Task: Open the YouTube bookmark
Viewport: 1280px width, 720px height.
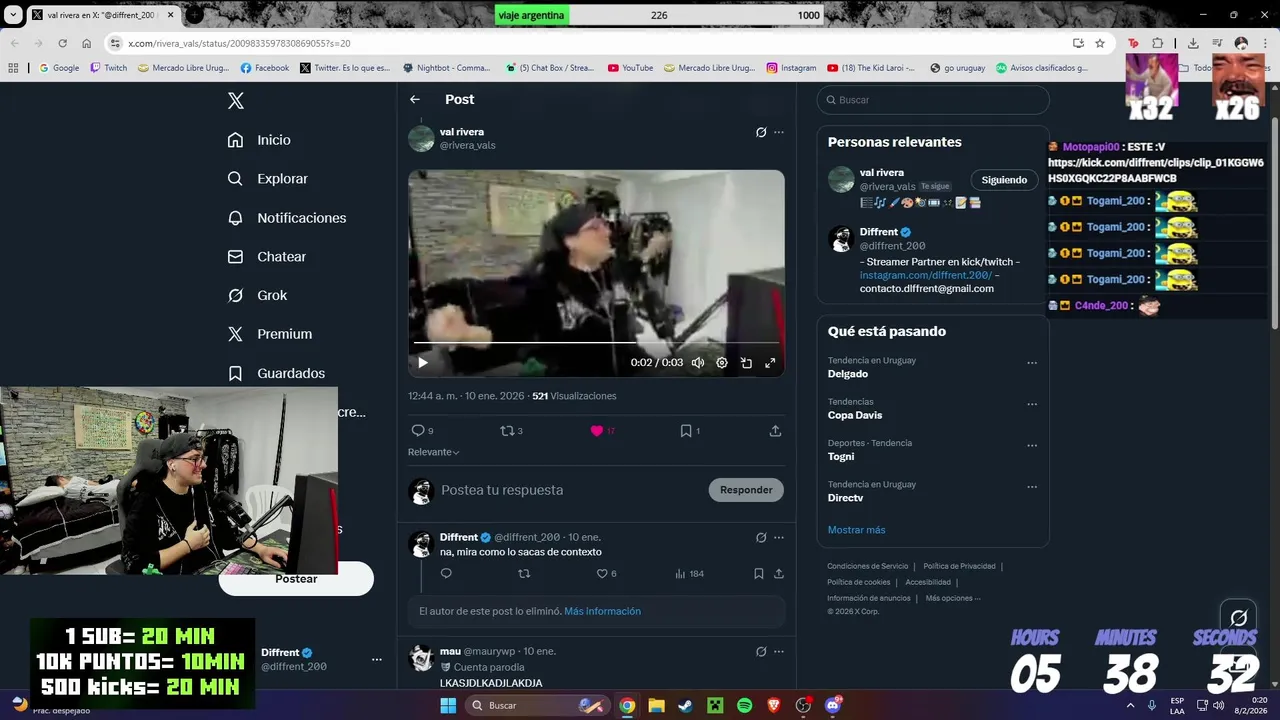Action: [x=630, y=68]
